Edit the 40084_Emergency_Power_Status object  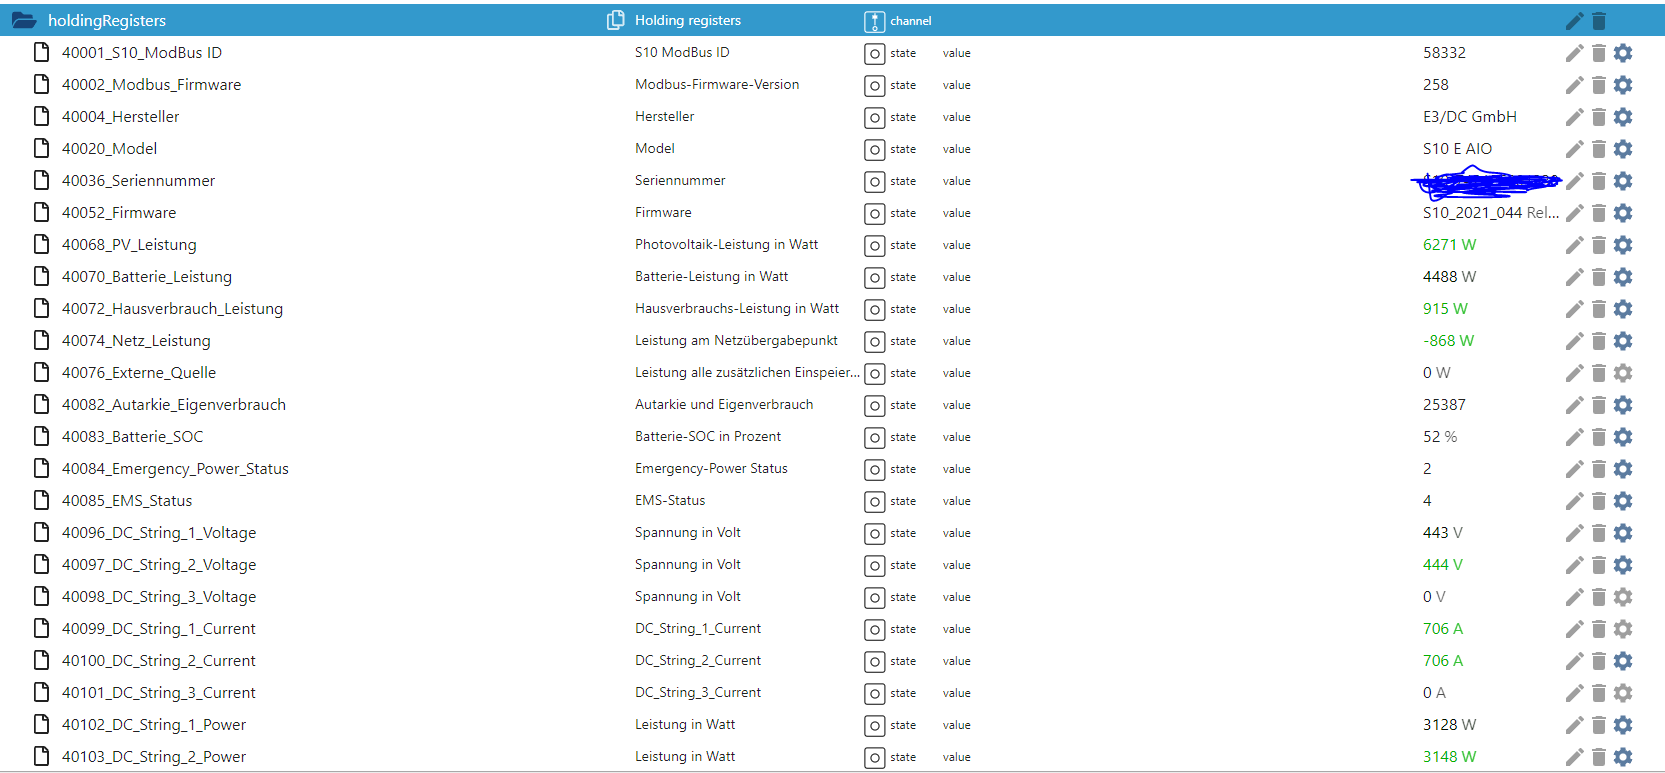1574,469
